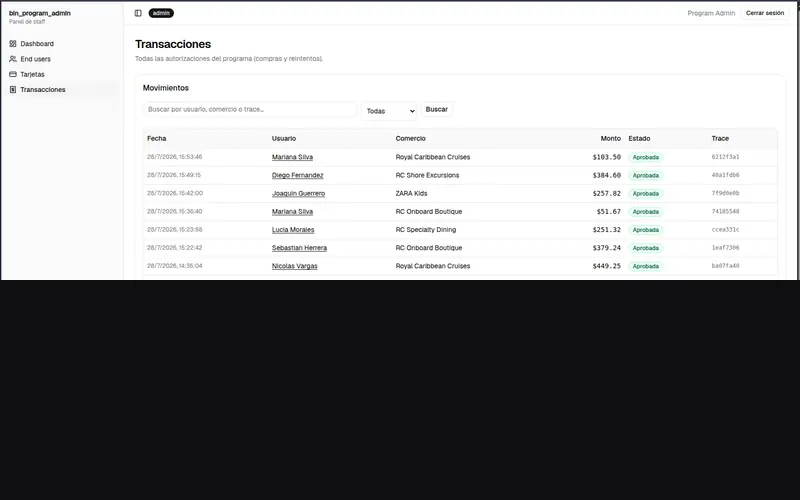This screenshot has width=800, height=500.
Task: Click amount $449.25
Action: pyautogui.click(x=607, y=266)
